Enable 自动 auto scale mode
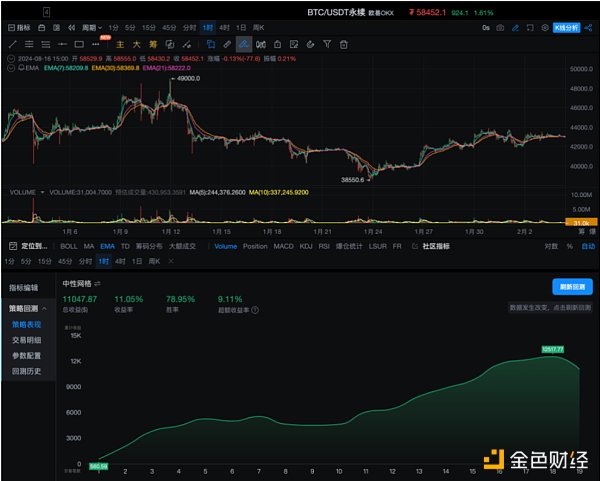 587,246
